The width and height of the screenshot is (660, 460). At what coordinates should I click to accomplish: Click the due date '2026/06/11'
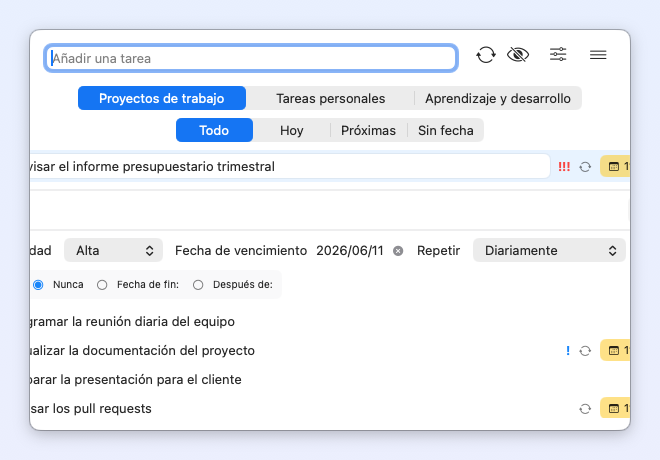click(350, 250)
